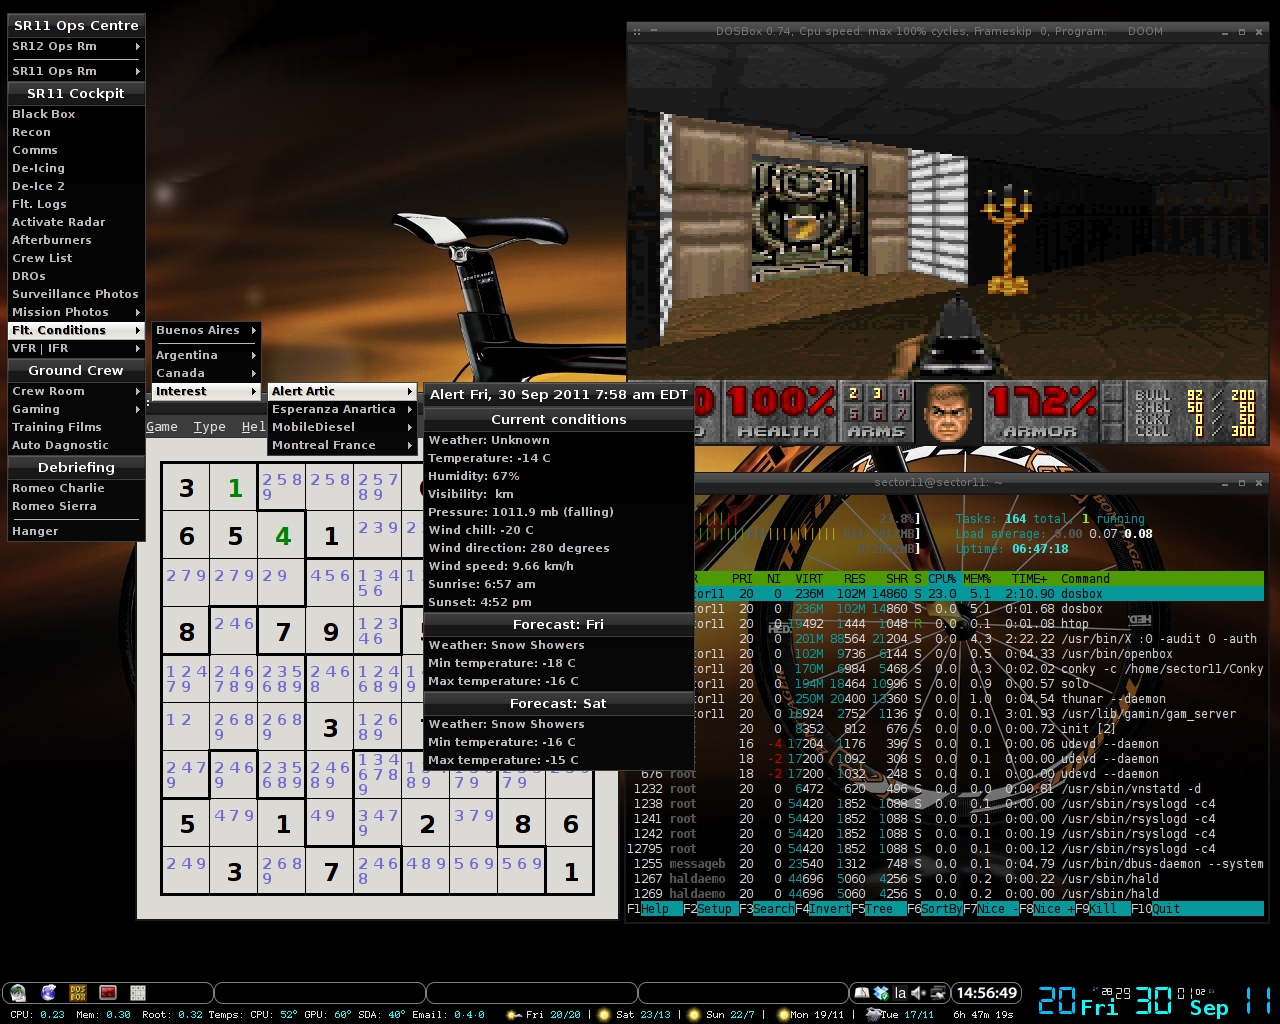
Task: Expand Gaming submenu
Action: click(76, 409)
